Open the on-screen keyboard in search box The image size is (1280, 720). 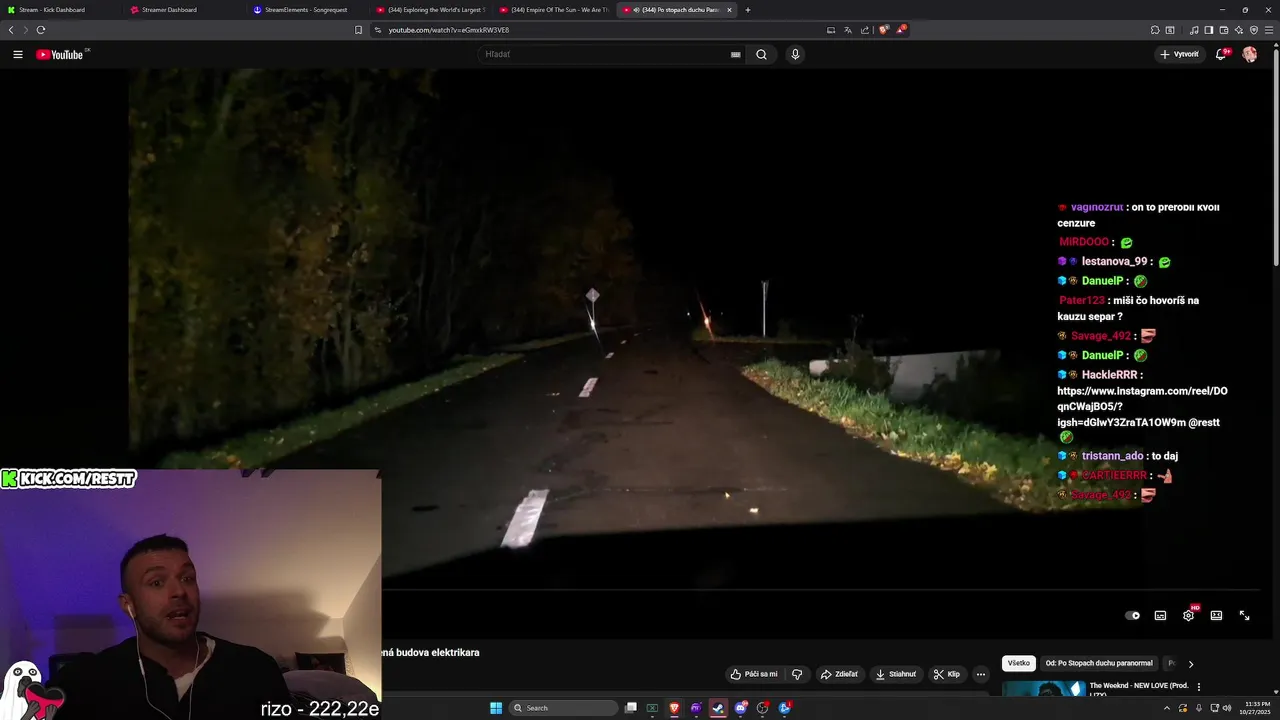[736, 54]
